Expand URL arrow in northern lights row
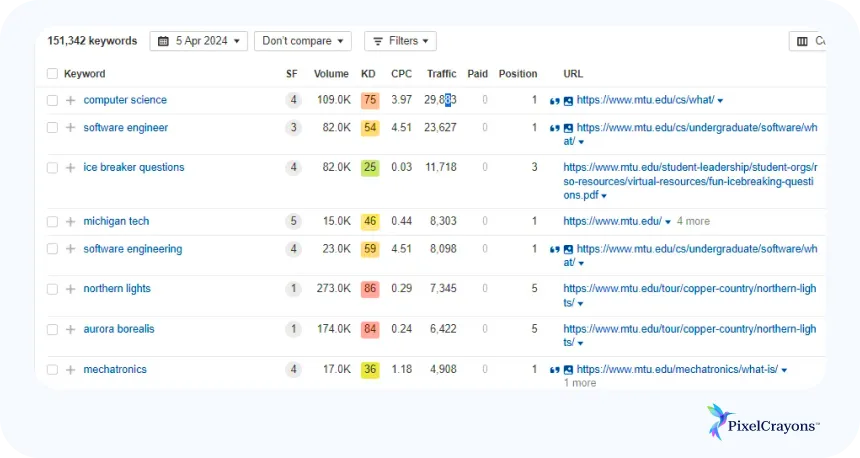The width and height of the screenshot is (860, 458). coord(580,303)
